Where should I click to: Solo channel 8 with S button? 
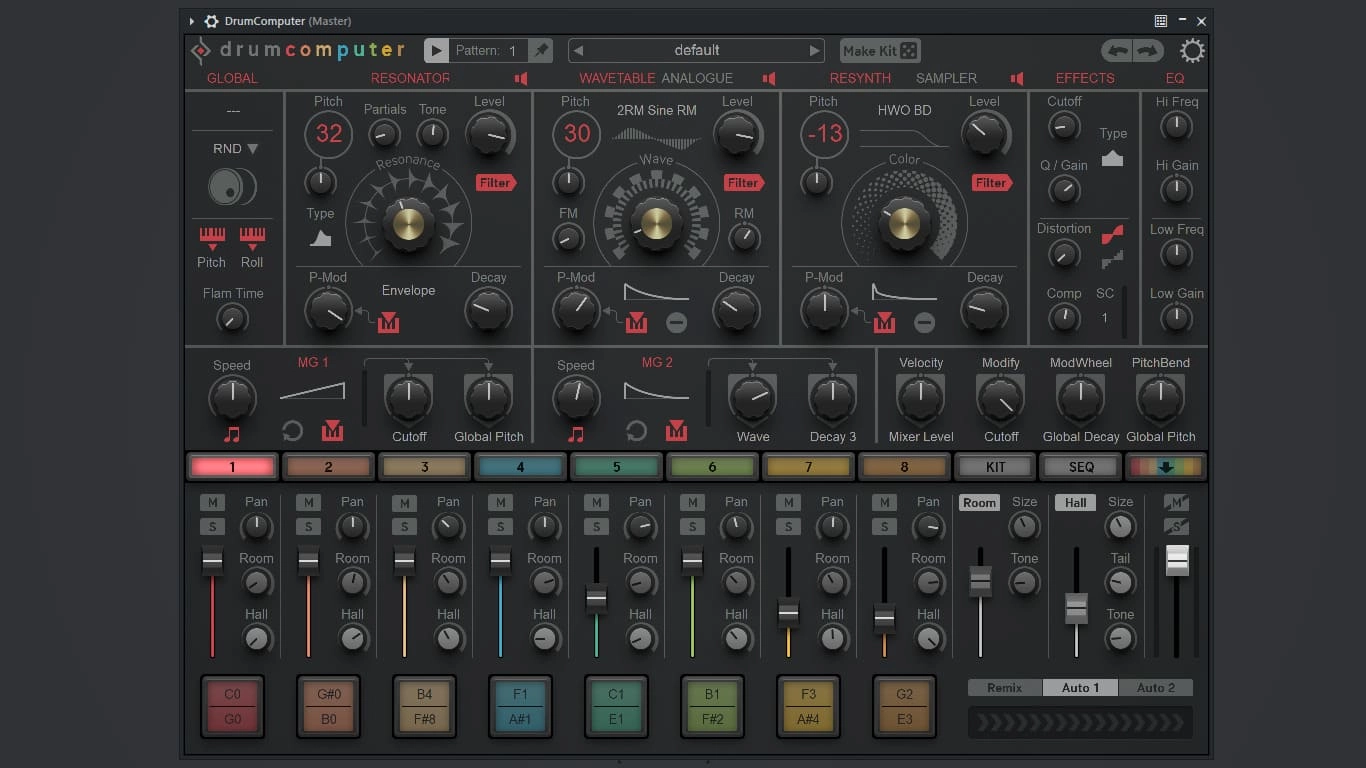click(884, 527)
